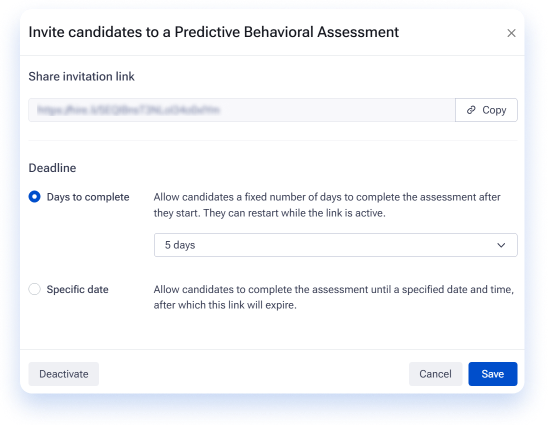The image size is (549, 425).
Task: Click the 'Share invitation link' heading
Action: point(81,76)
